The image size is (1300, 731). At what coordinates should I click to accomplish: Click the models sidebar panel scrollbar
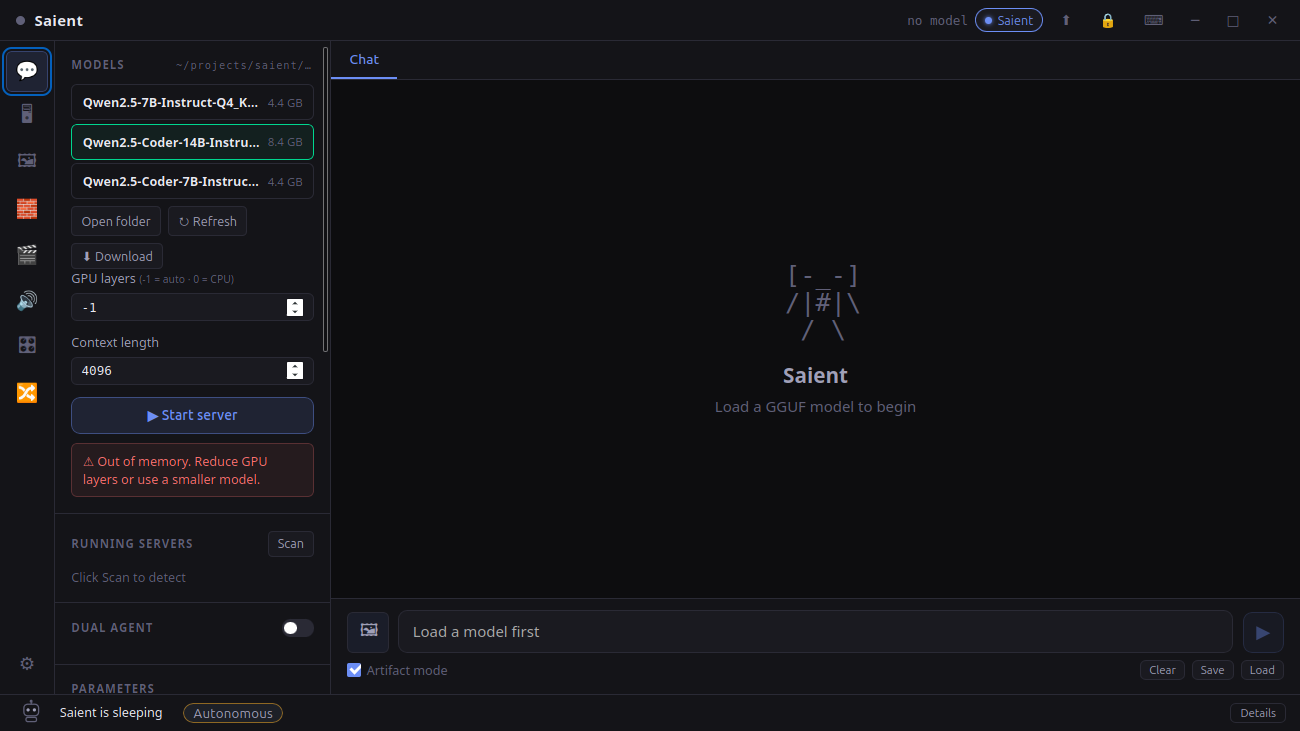(326, 200)
